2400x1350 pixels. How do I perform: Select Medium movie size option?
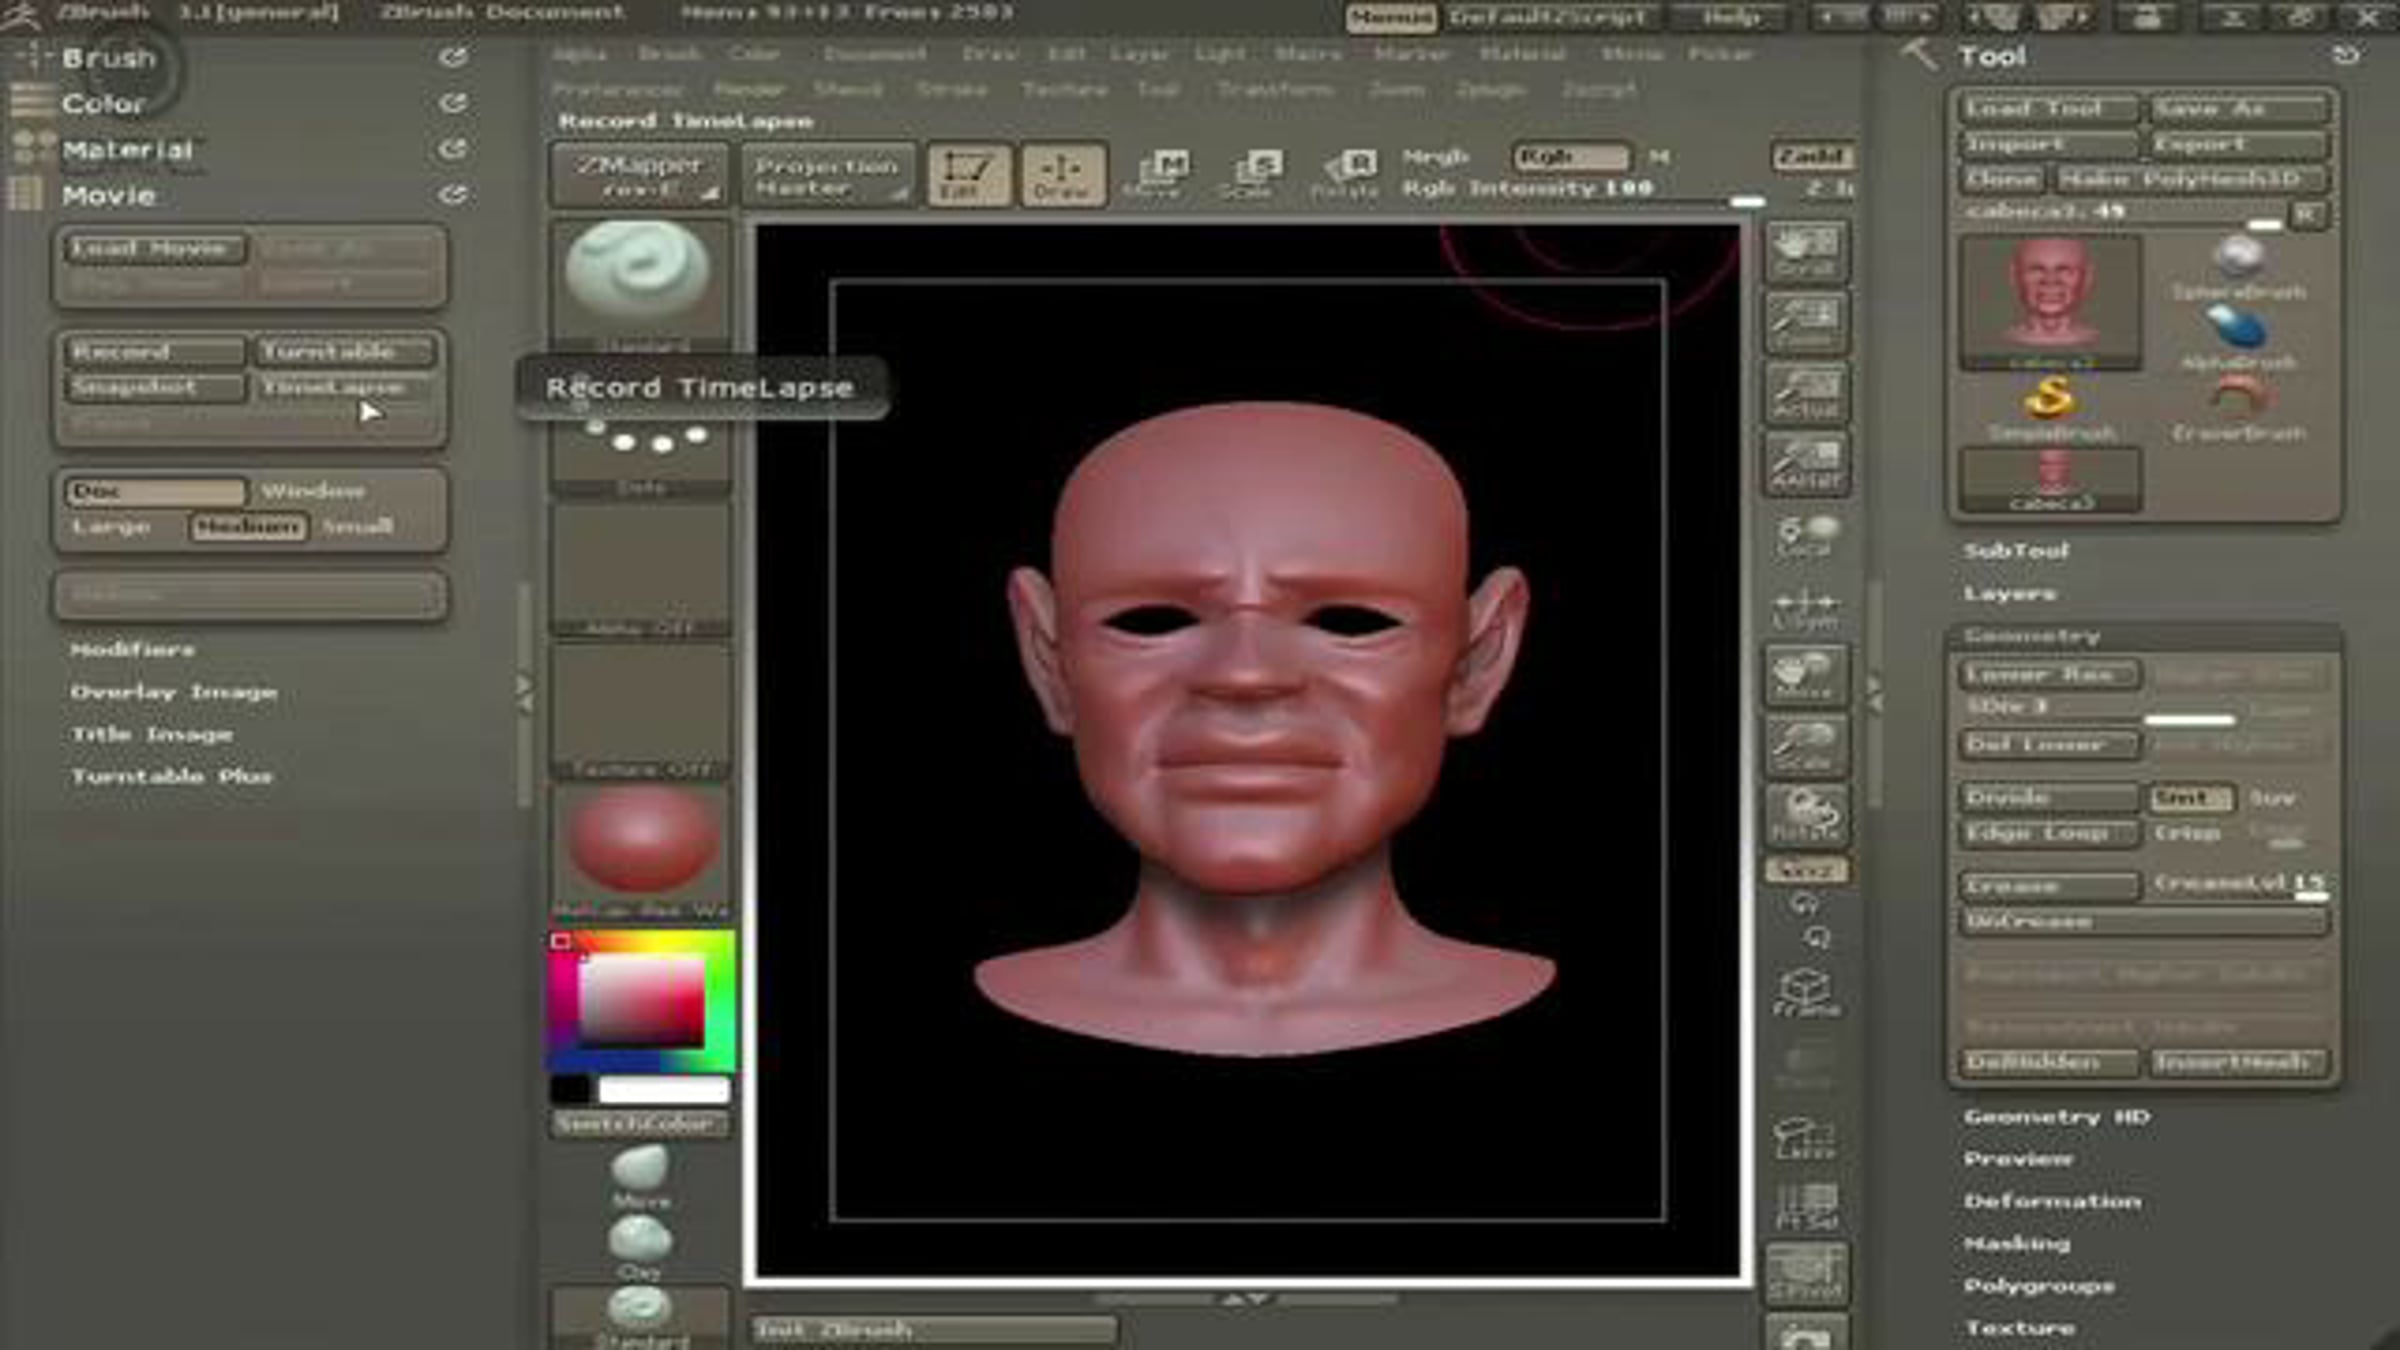tap(247, 526)
